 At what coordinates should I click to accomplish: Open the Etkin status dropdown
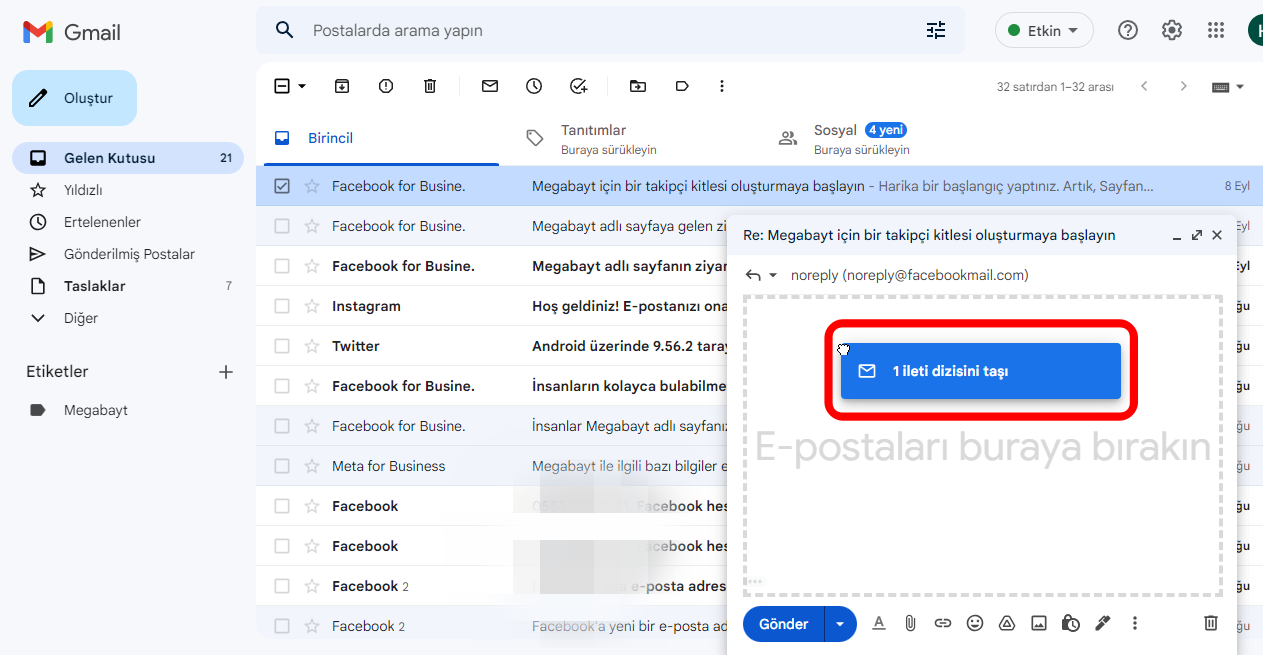[x=1044, y=31]
